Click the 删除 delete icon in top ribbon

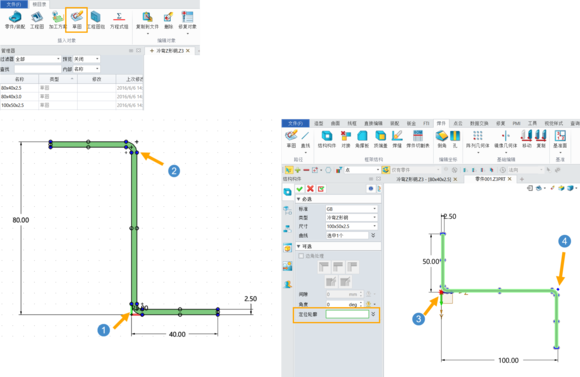(168, 17)
